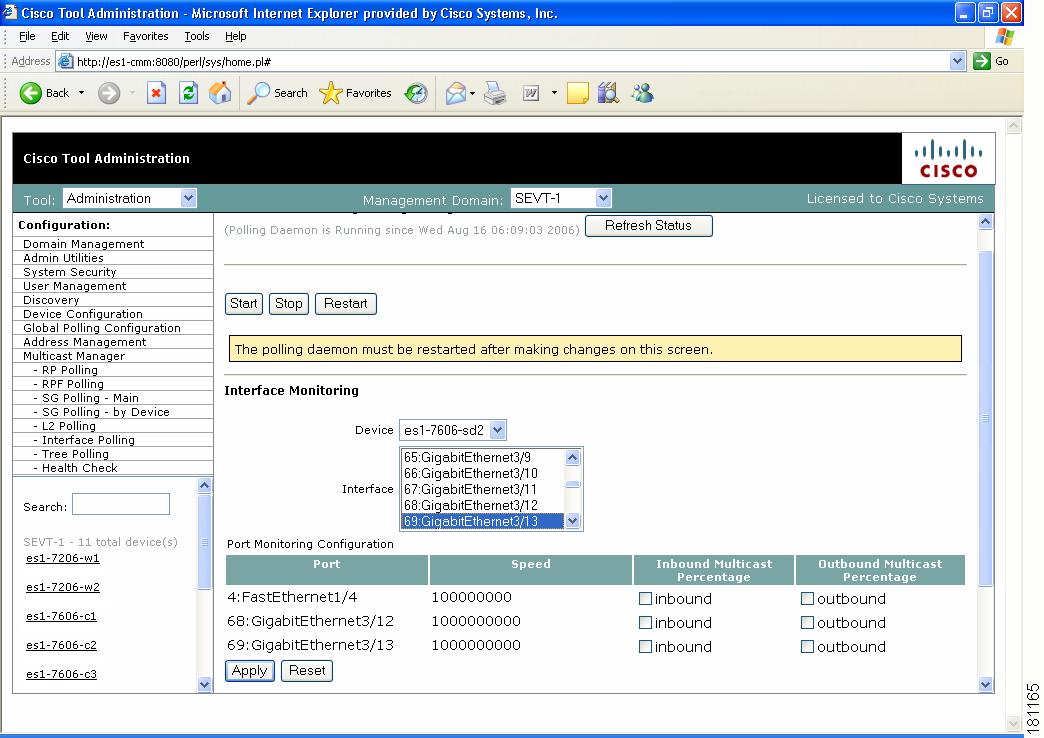Open the Favorites menu

(145, 36)
